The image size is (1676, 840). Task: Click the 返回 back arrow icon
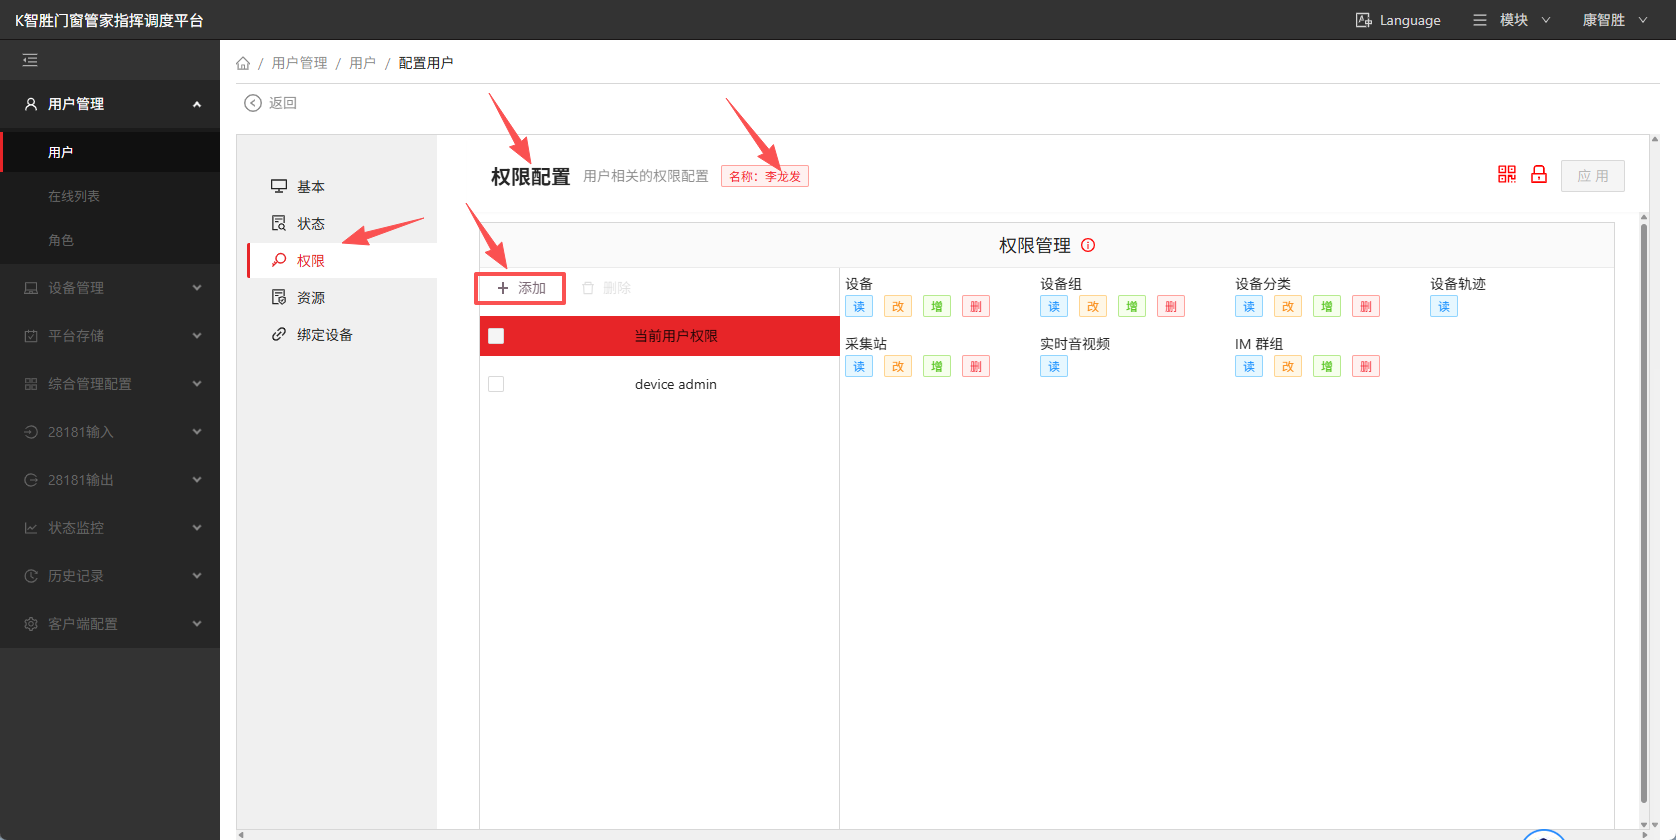pyautogui.click(x=253, y=103)
